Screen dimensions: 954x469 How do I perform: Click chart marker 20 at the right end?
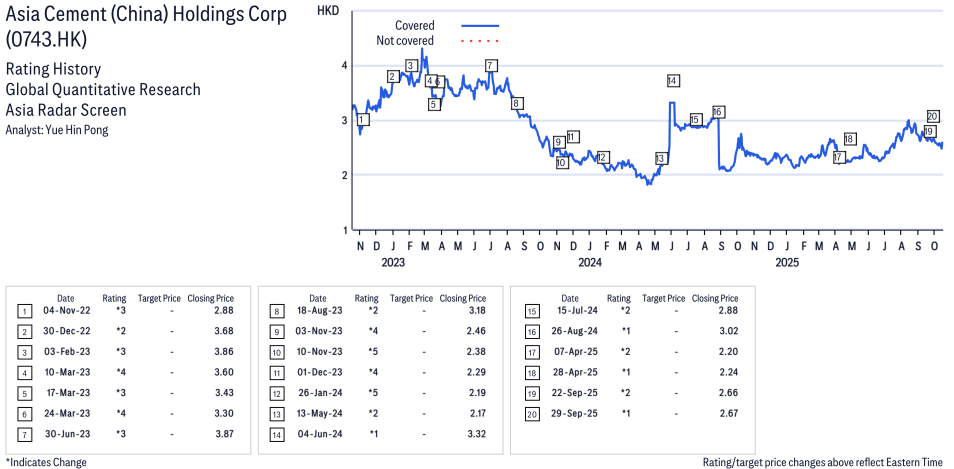[932, 116]
